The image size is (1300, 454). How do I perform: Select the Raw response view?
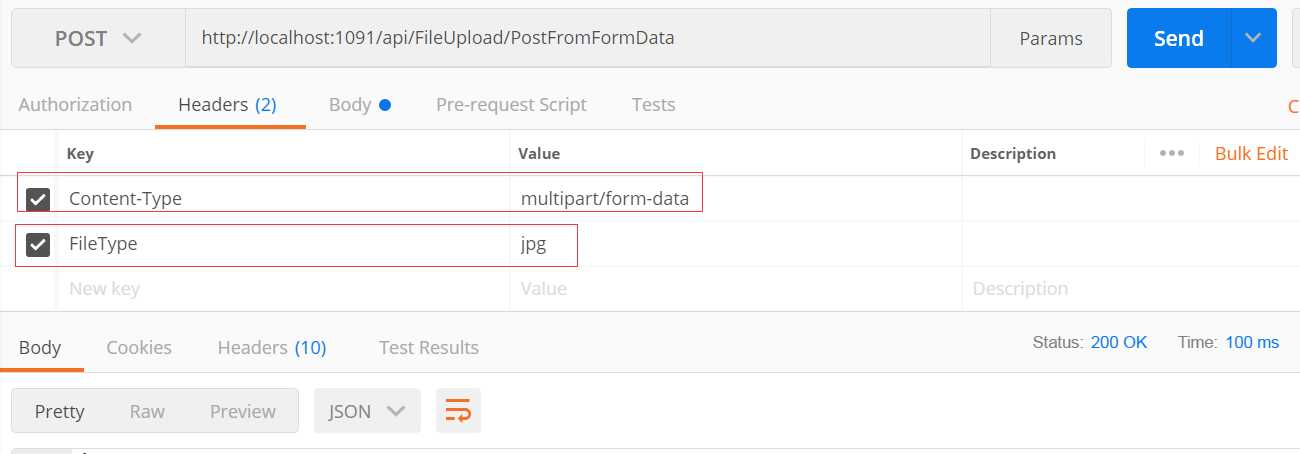pos(147,411)
